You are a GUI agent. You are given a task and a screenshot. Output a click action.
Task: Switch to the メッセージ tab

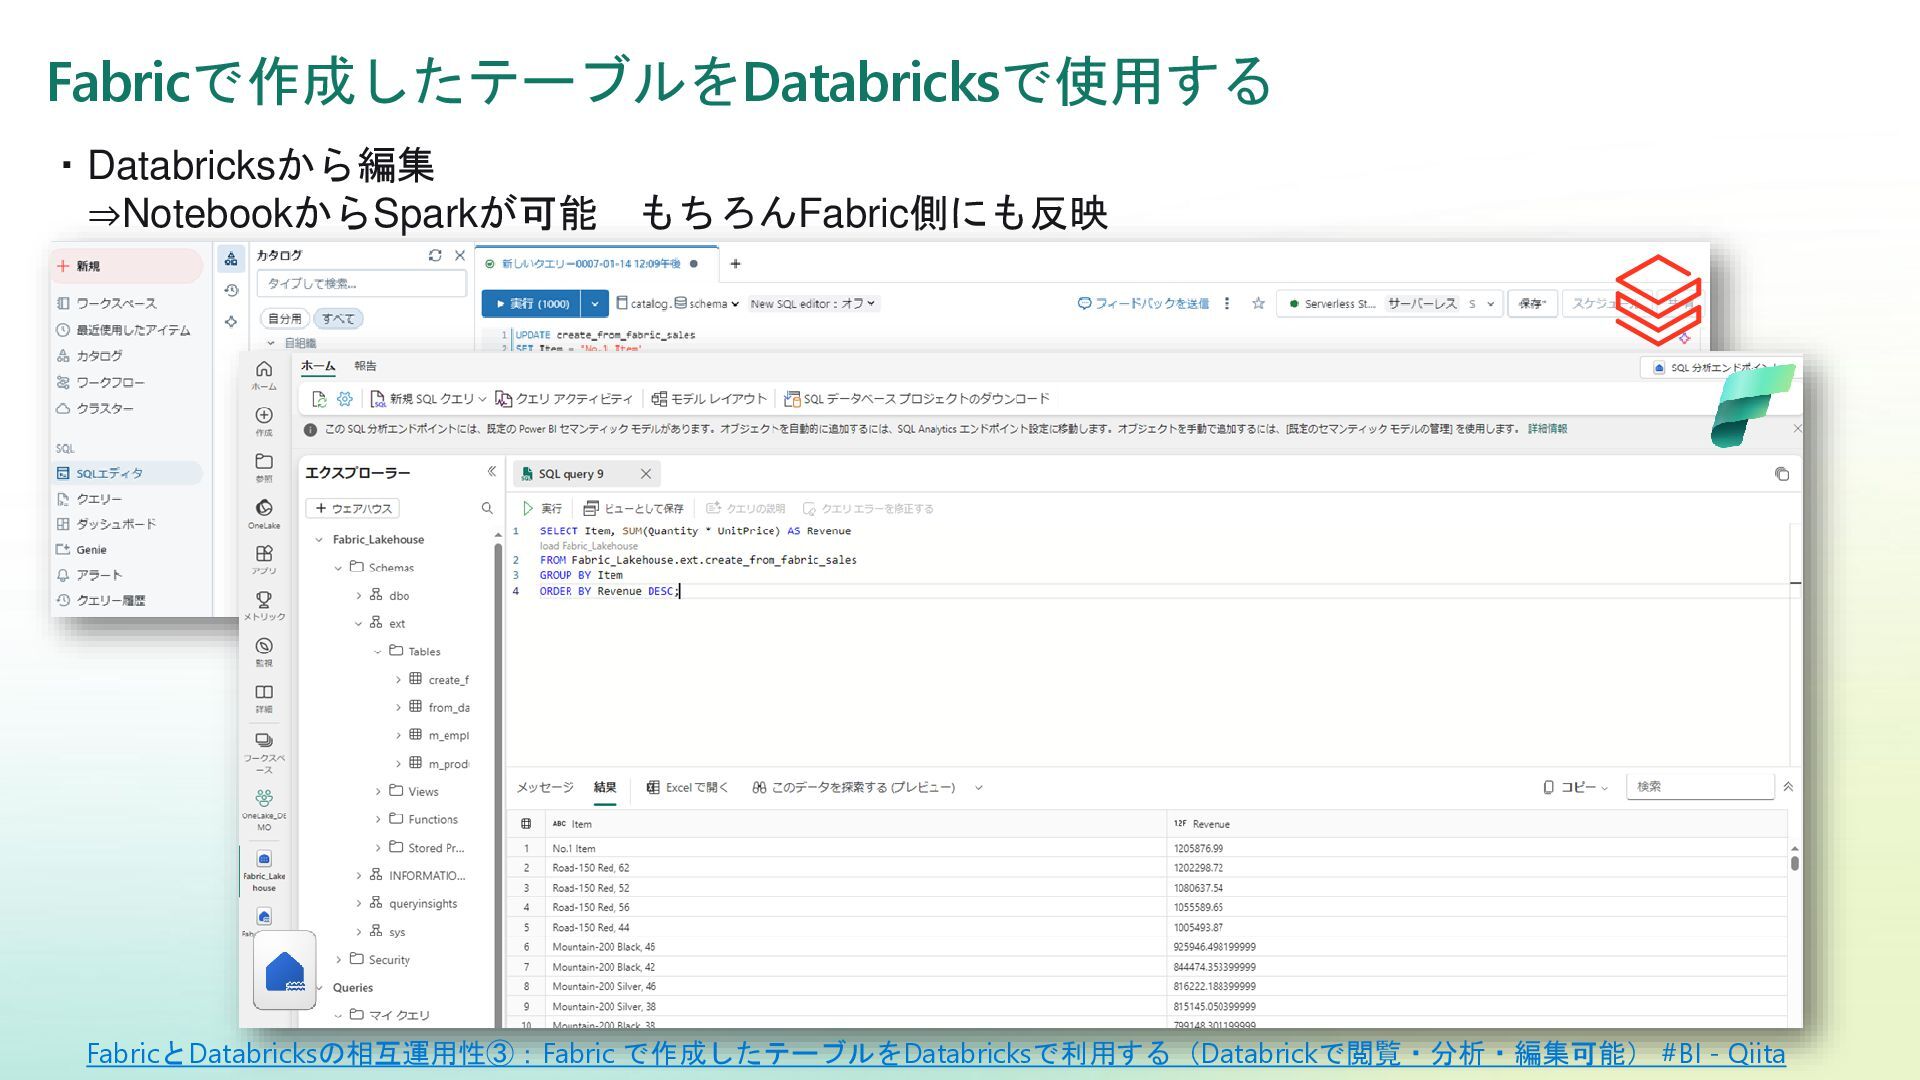point(544,788)
